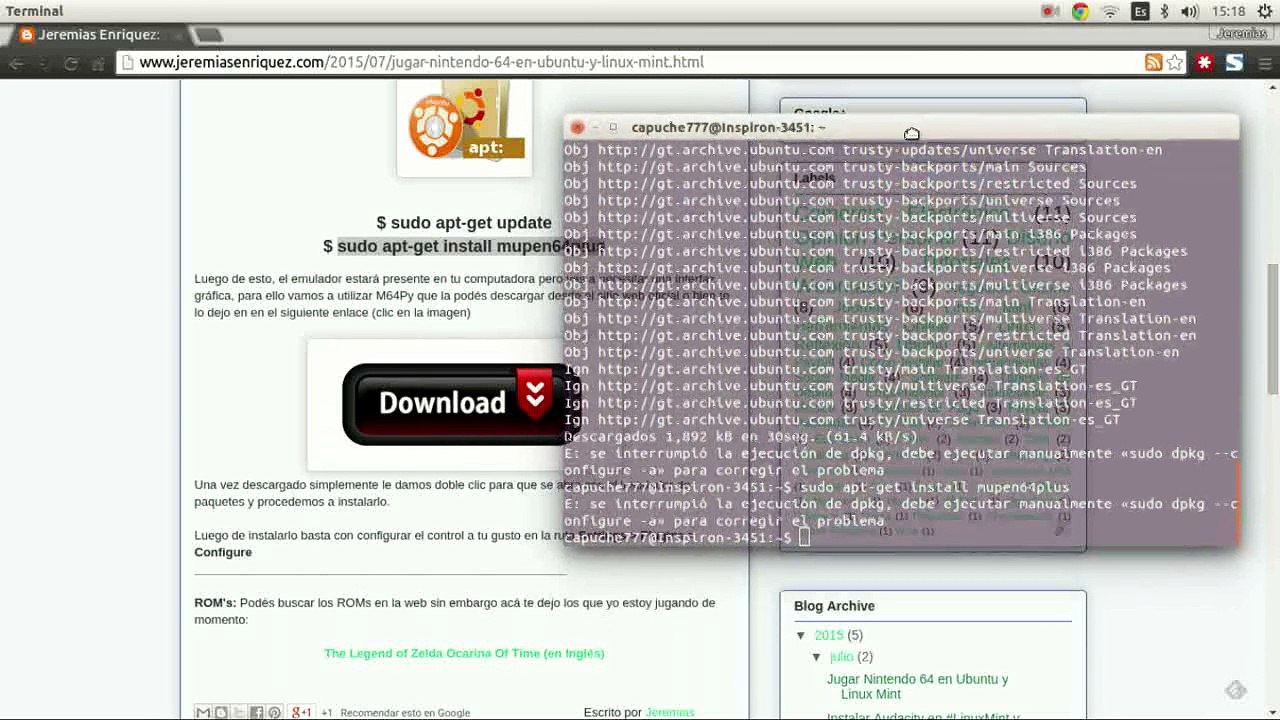Image resolution: width=1280 pixels, height=720 pixels.
Task: Click the orange RSS feed icon
Action: click(1154, 62)
